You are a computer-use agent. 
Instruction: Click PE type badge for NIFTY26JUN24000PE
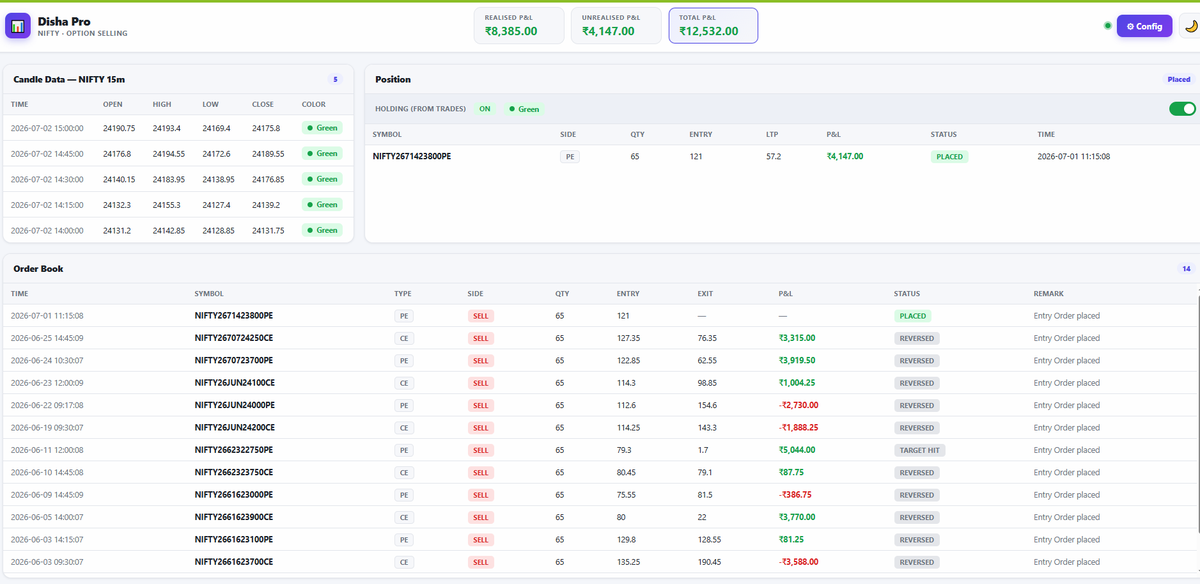click(x=404, y=405)
